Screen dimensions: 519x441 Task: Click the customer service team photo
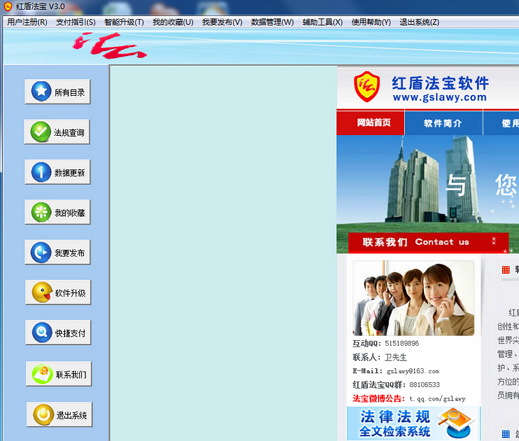(413, 298)
